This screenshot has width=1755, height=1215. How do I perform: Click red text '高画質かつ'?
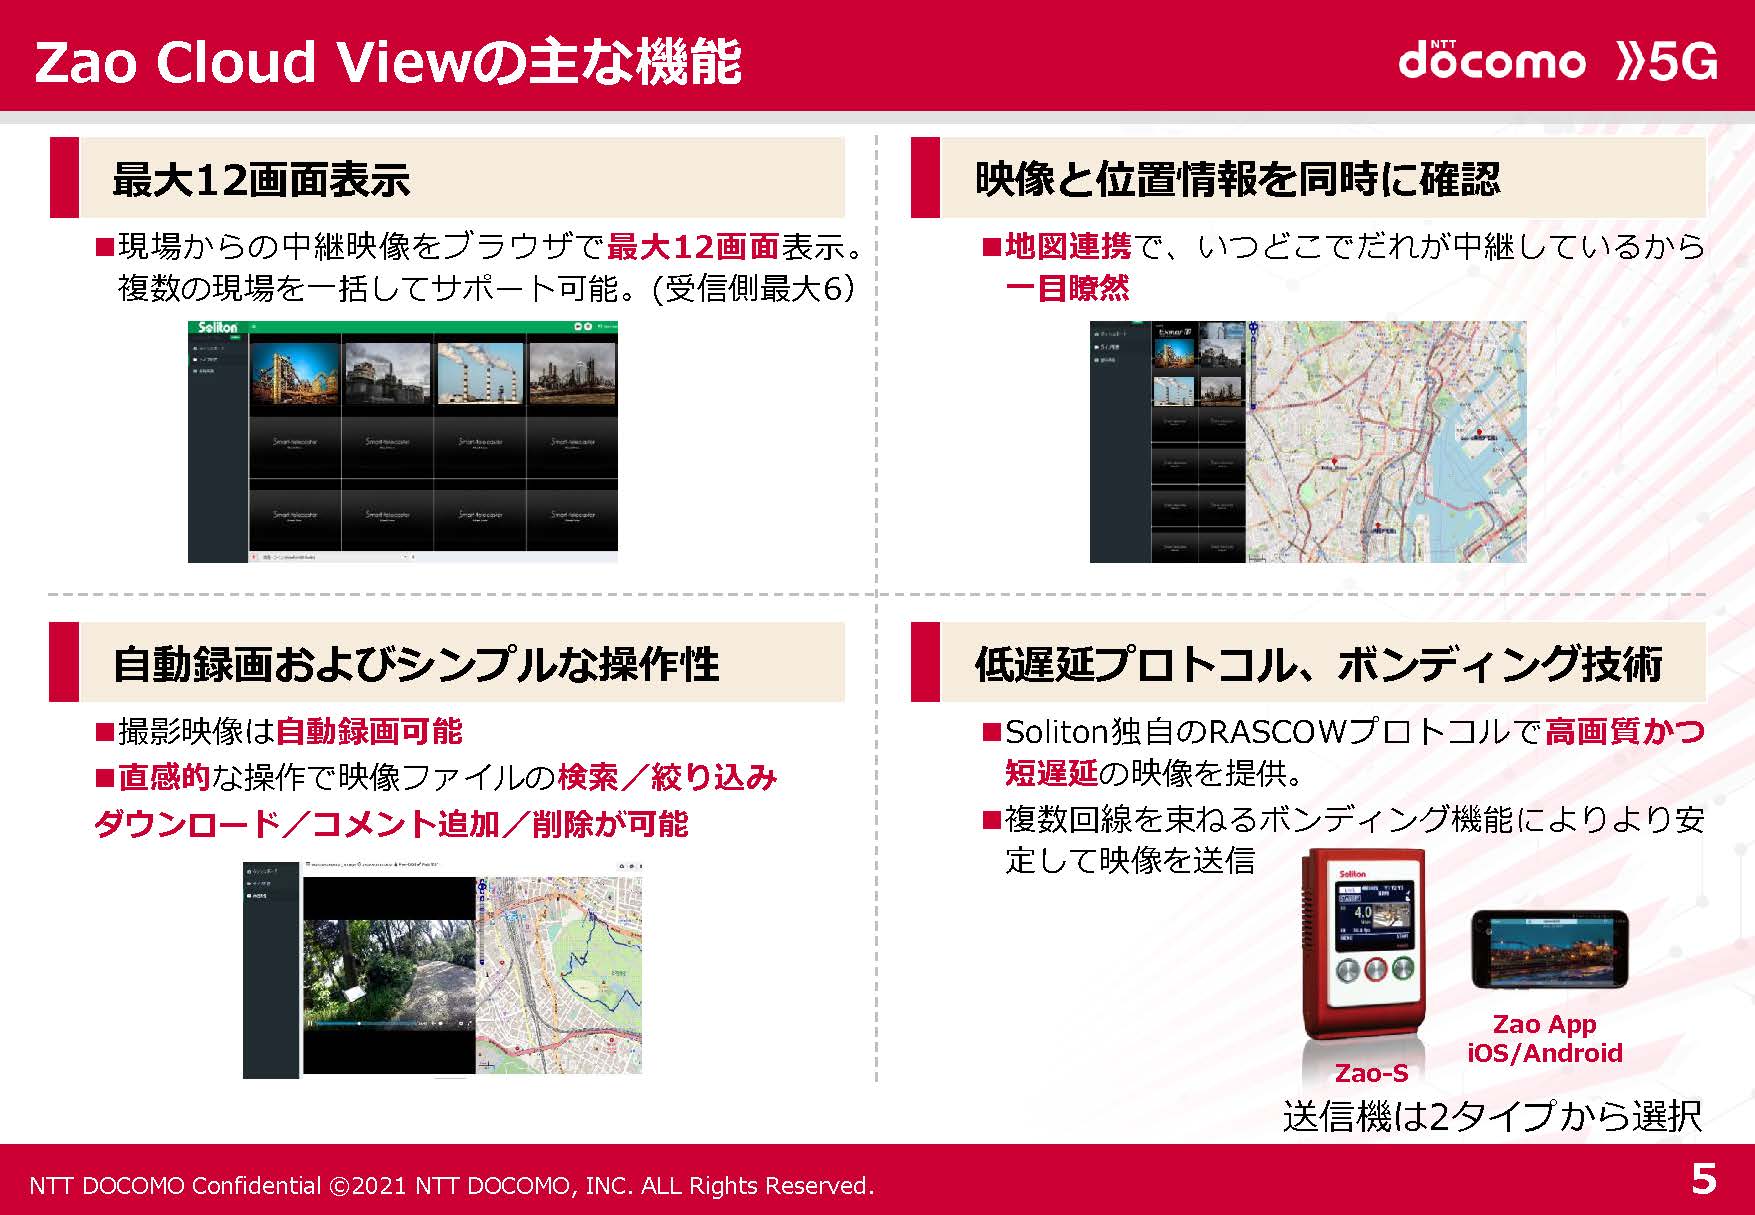pos(1625,731)
